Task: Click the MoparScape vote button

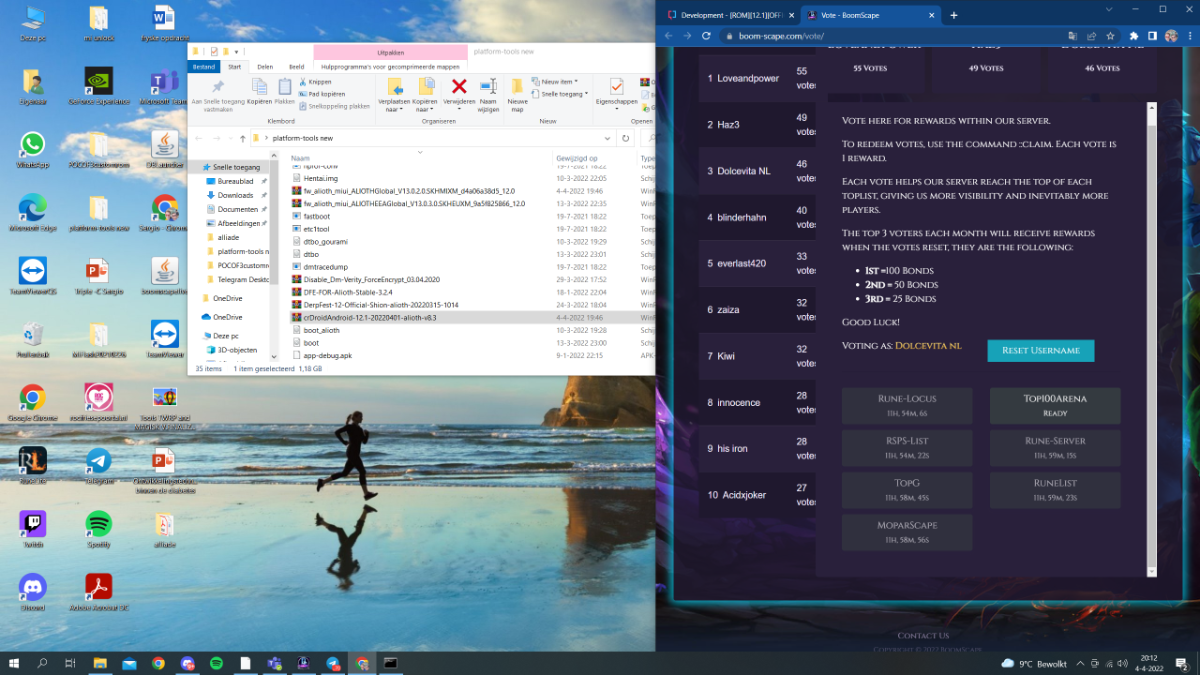Action: [x=907, y=532]
